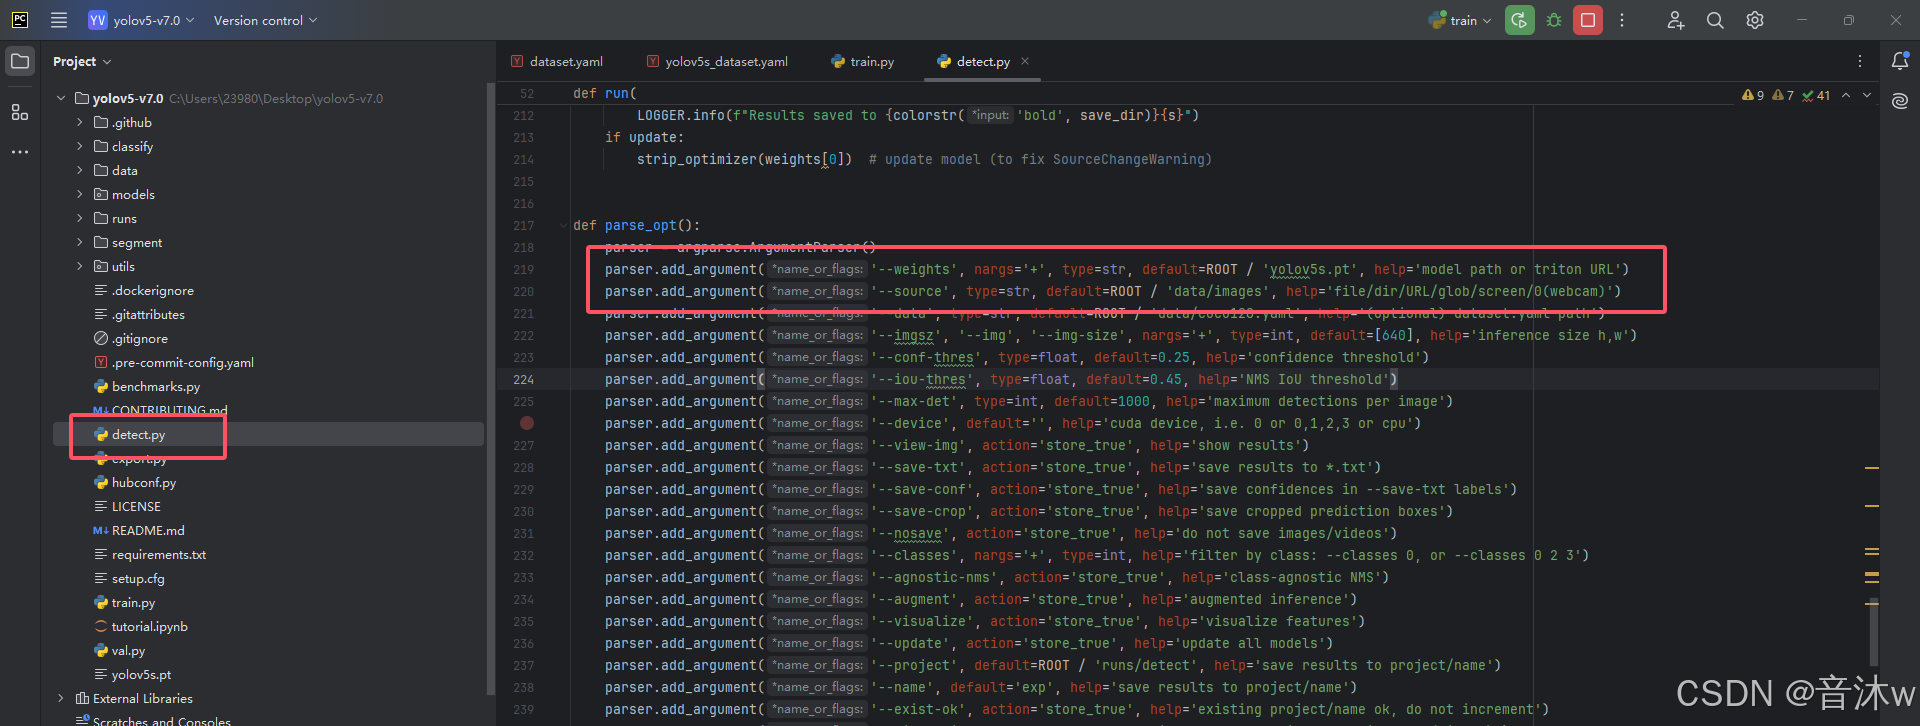Switch to the yolov5s_dataset.yaml tab
1920x726 pixels.
pyautogui.click(x=718, y=61)
